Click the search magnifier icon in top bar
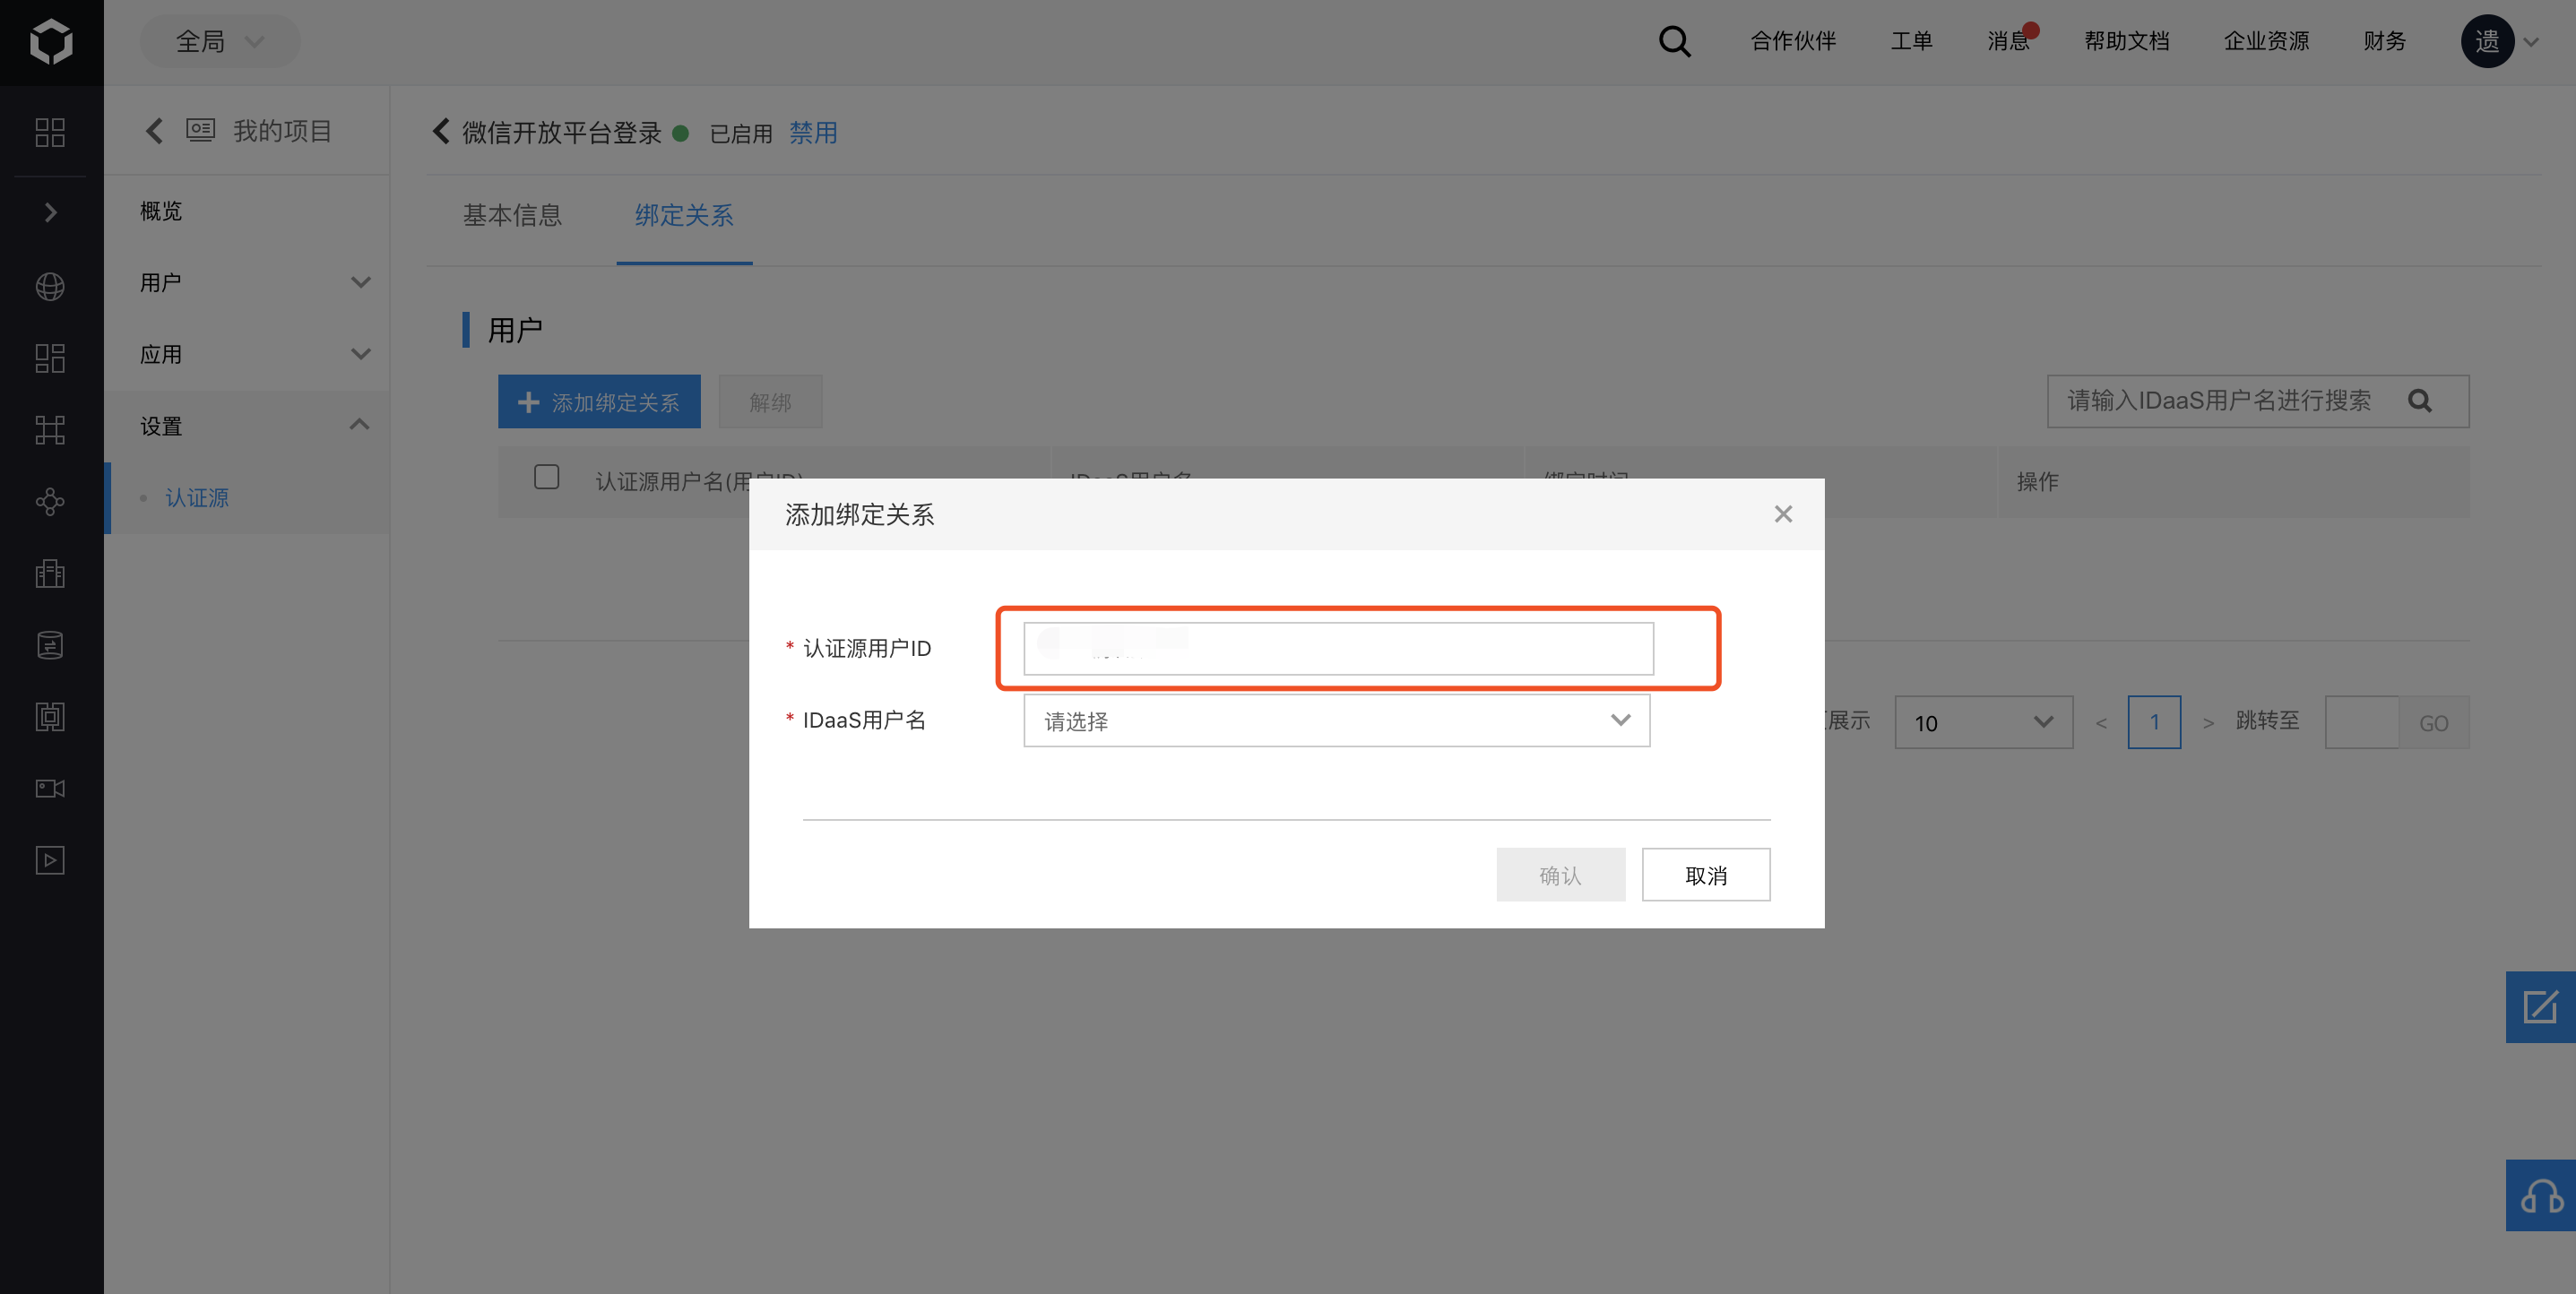The height and width of the screenshot is (1294, 2576). click(1674, 41)
